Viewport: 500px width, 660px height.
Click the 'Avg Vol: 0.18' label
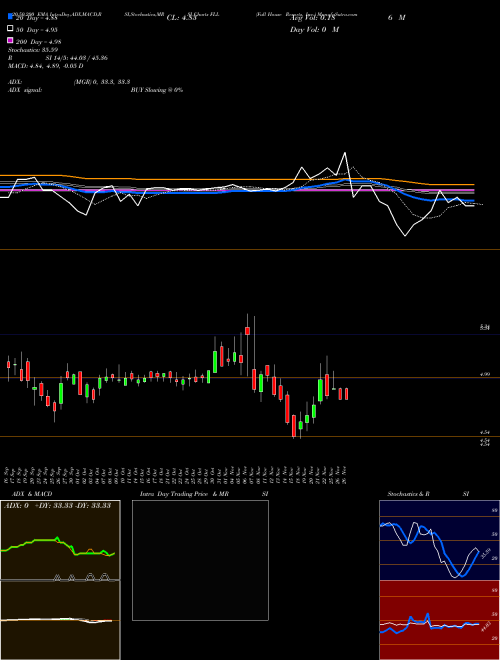tap(312, 18)
